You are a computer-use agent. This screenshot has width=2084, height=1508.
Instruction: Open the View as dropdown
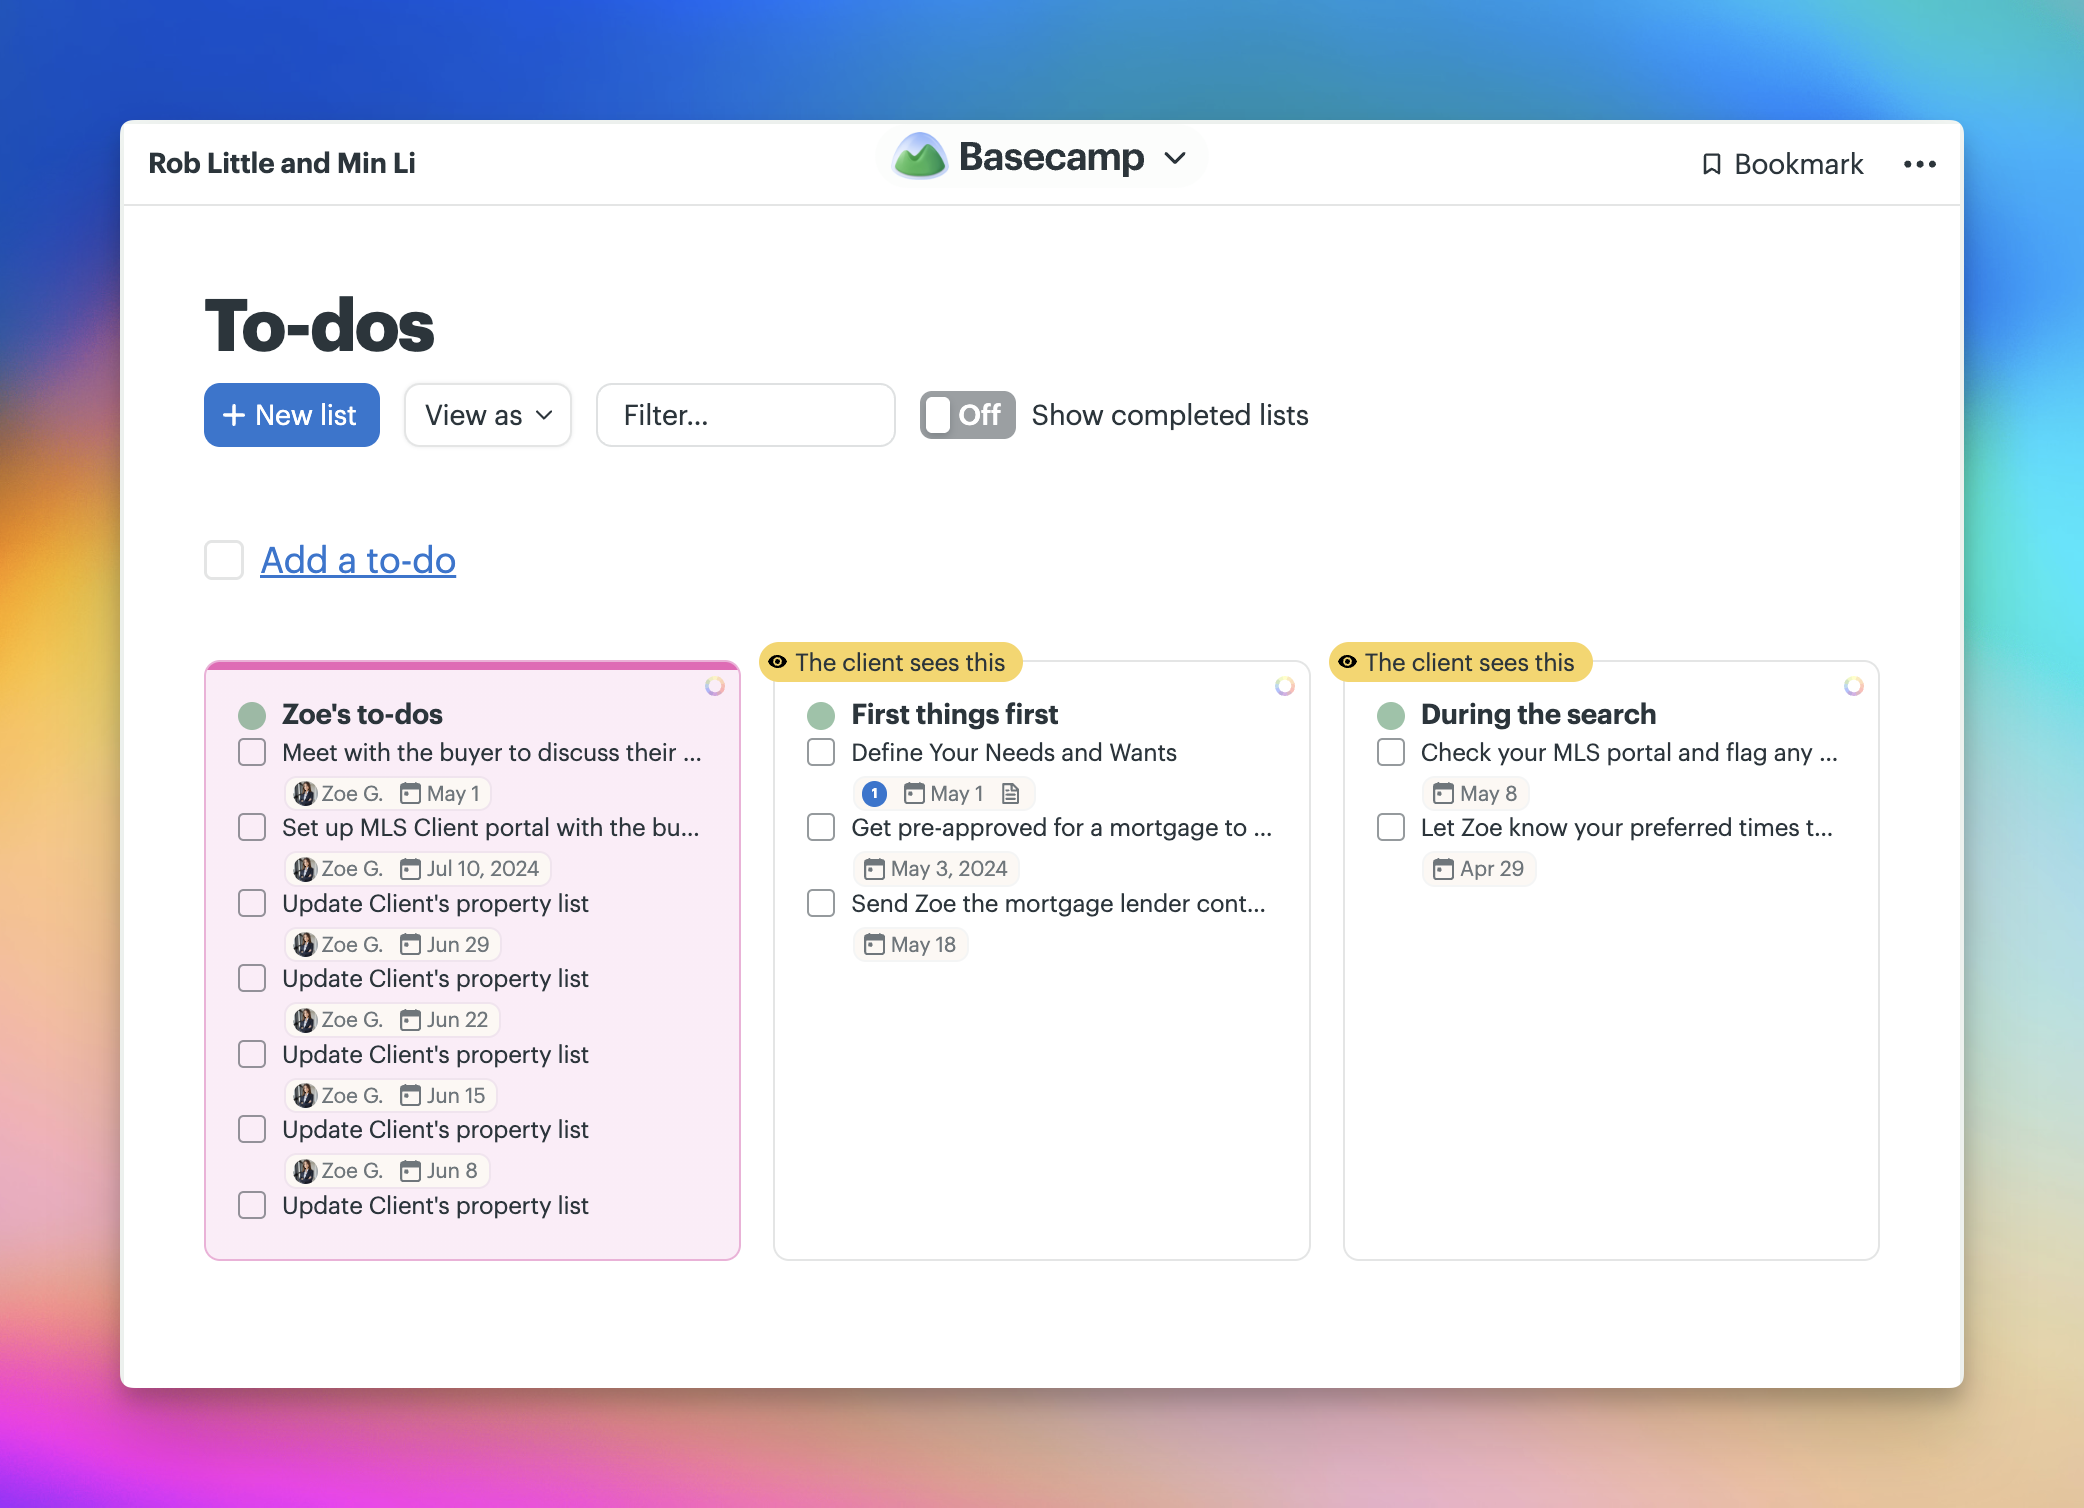488,415
